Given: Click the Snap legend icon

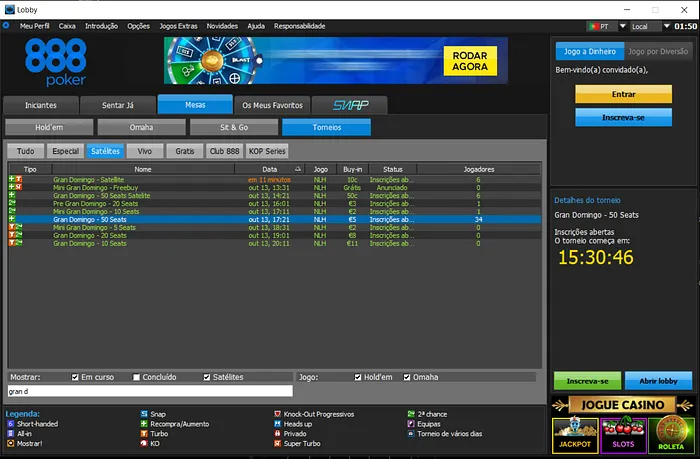Looking at the screenshot, I should tap(144, 414).
